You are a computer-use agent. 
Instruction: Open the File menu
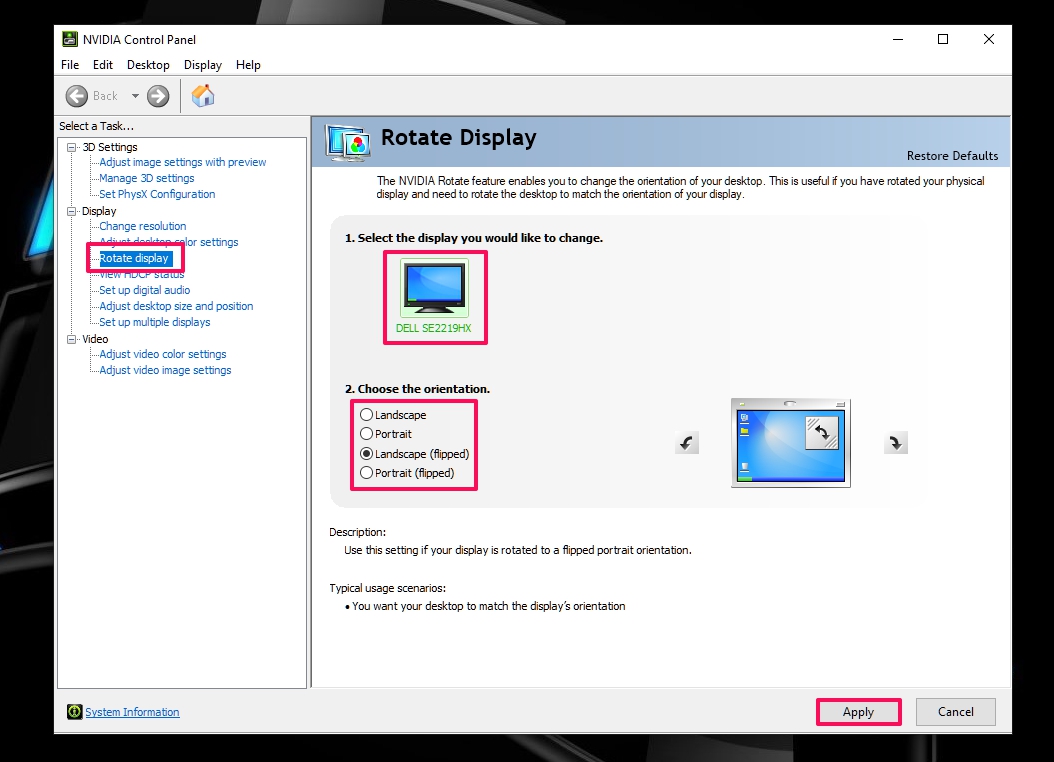(70, 65)
